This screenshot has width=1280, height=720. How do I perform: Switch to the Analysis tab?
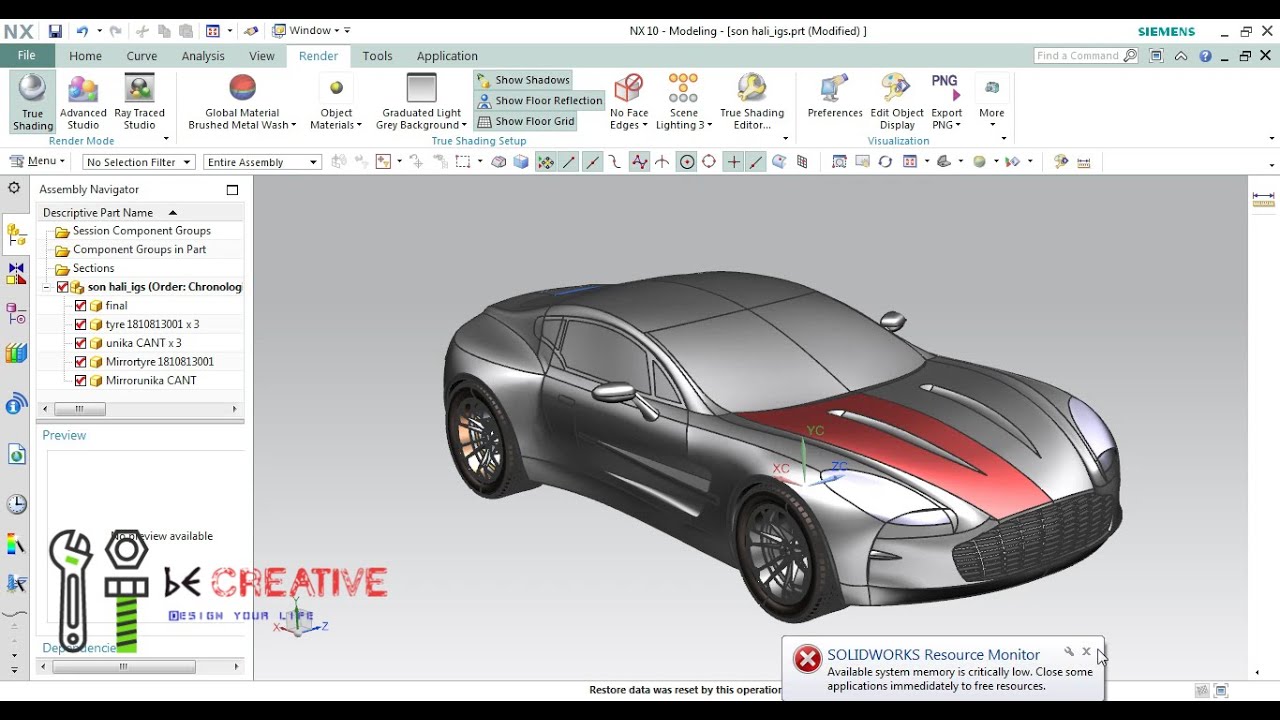tap(203, 56)
